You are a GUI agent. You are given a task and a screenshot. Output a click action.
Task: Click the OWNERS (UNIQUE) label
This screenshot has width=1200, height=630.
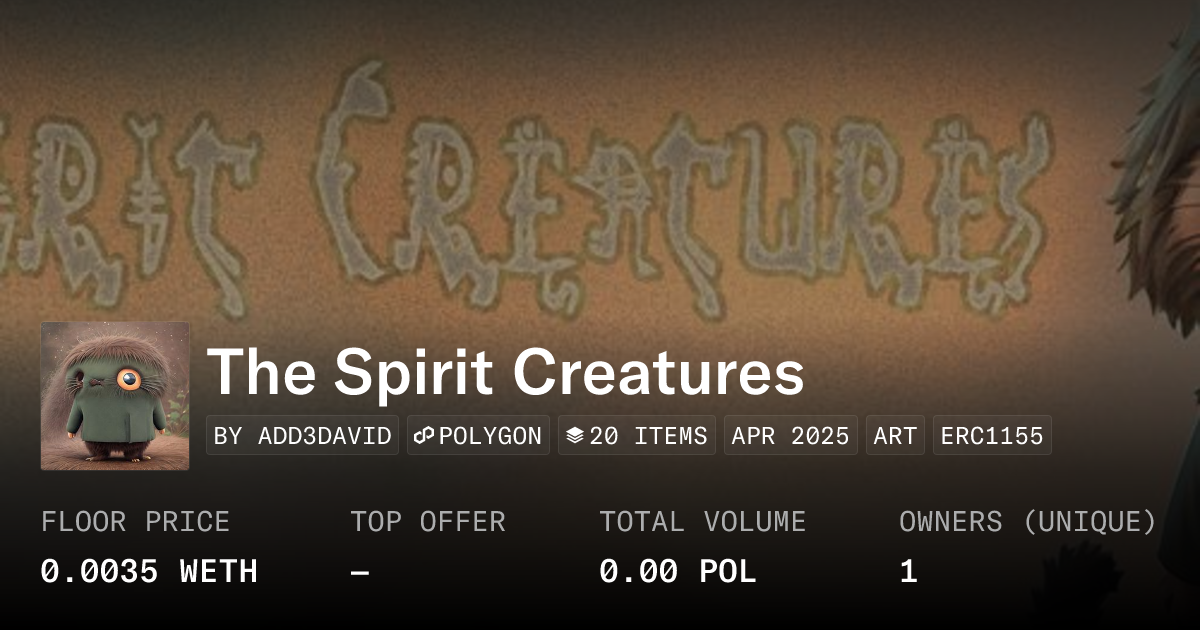[1028, 522]
